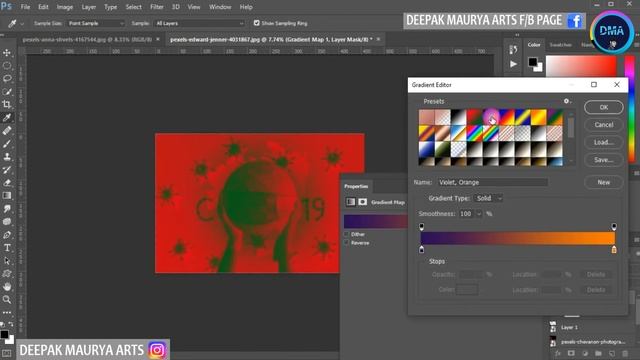Image resolution: width=640 pixels, height=360 pixels.
Task: Click the New gradient button
Action: coord(604,182)
